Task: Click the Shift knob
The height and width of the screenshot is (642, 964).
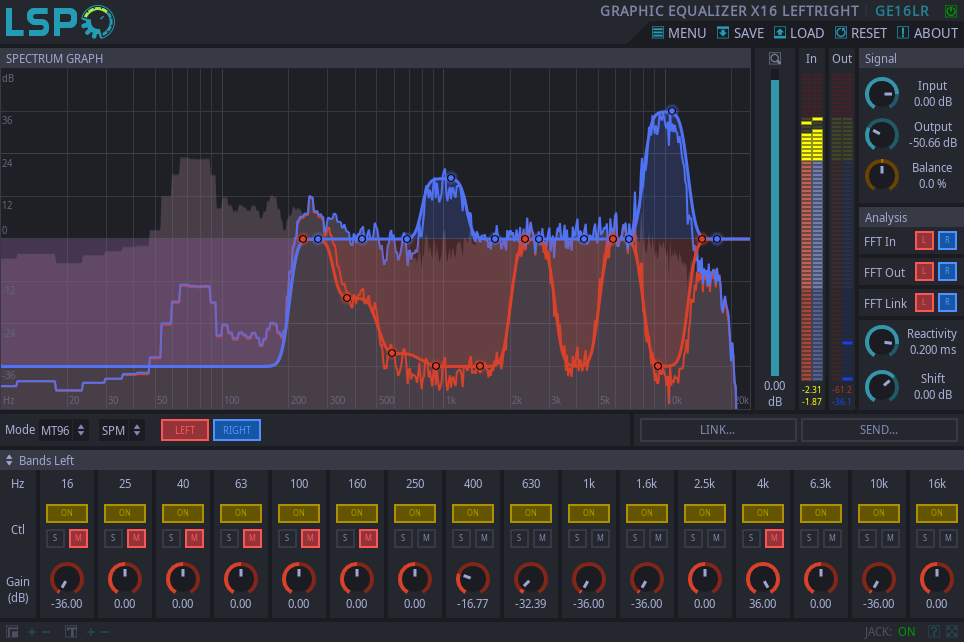Action: (882, 386)
